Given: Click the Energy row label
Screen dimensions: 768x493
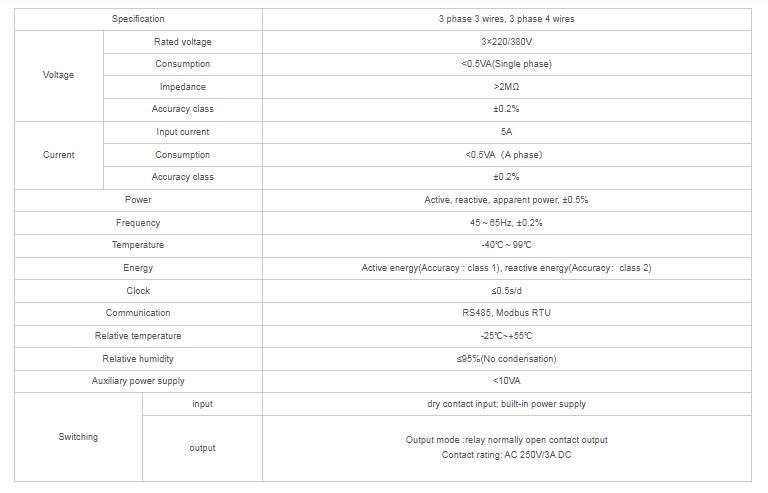Looking at the screenshot, I should pyautogui.click(x=138, y=268).
